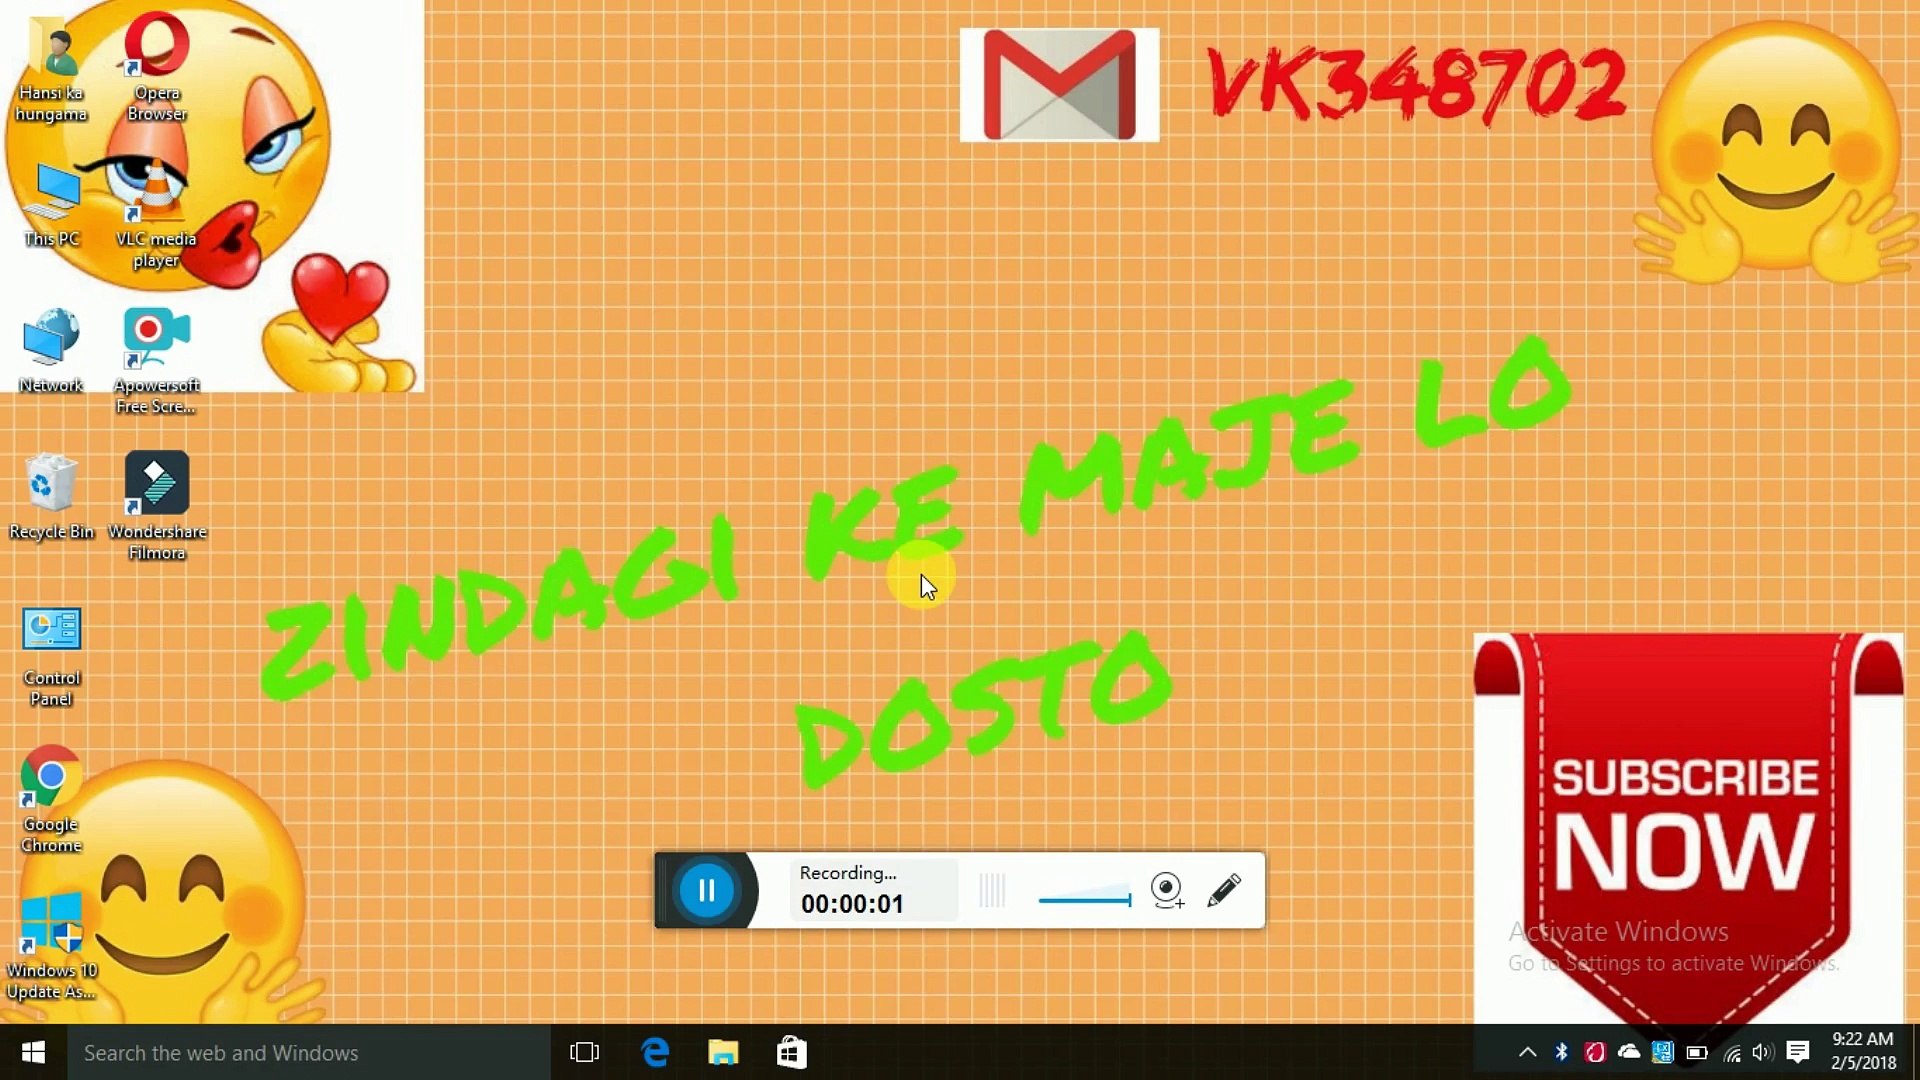The image size is (1920, 1080).
Task: Select the annotation pencil tool in recorder toolbar
Action: tap(1226, 890)
